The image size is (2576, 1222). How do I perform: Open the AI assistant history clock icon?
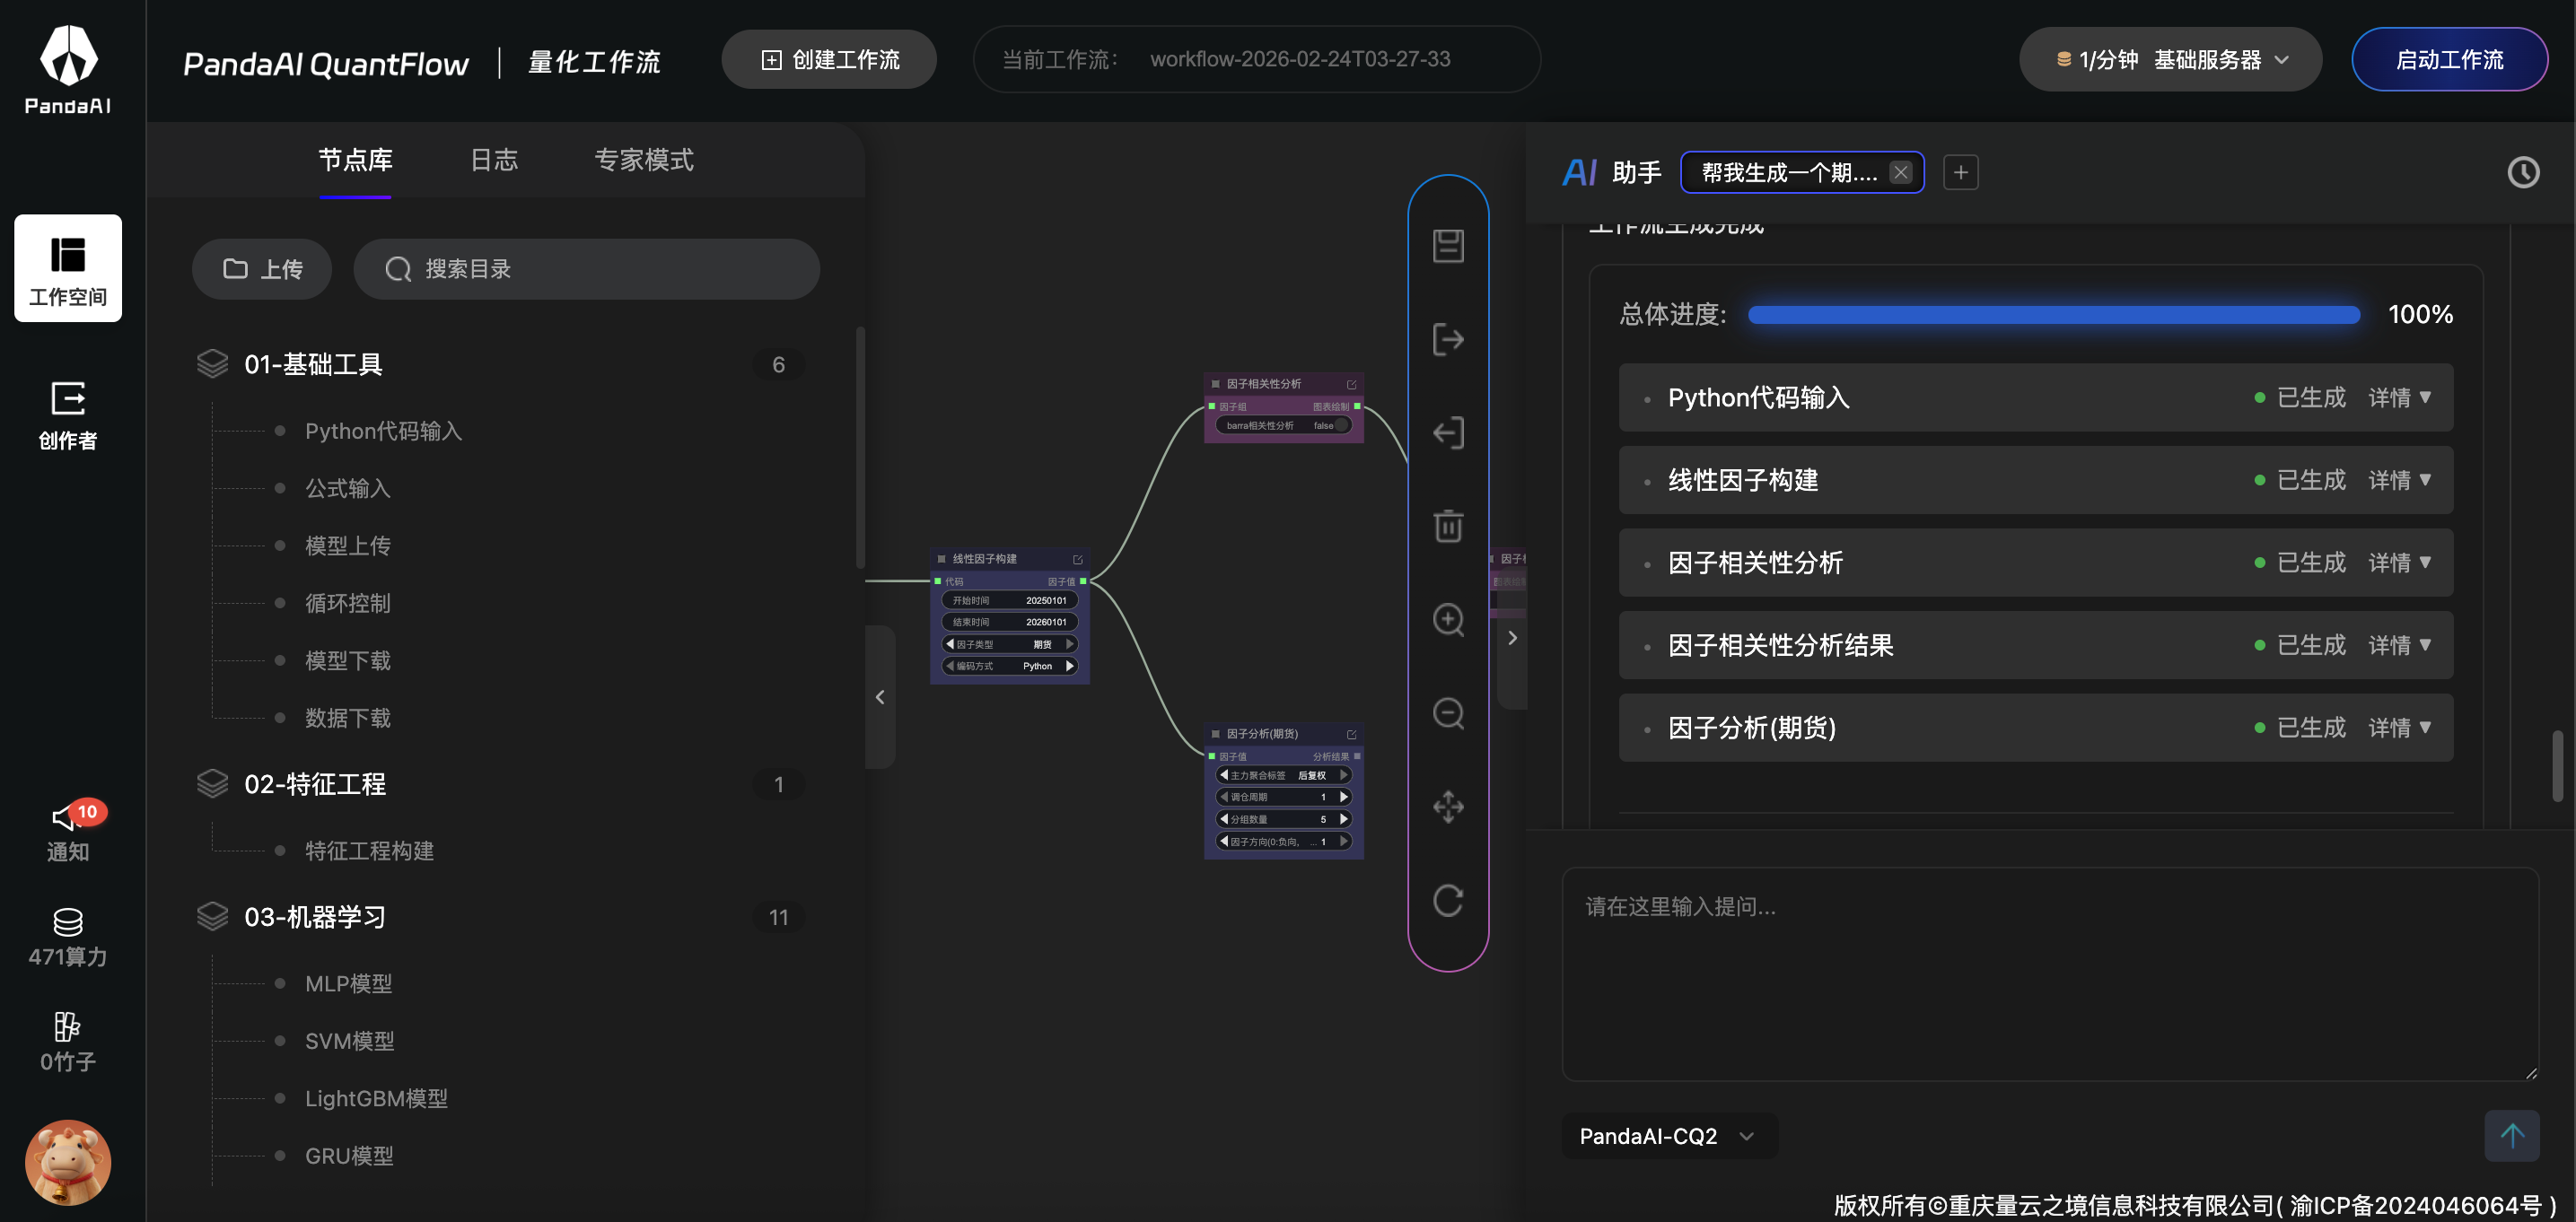point(2522,172)
